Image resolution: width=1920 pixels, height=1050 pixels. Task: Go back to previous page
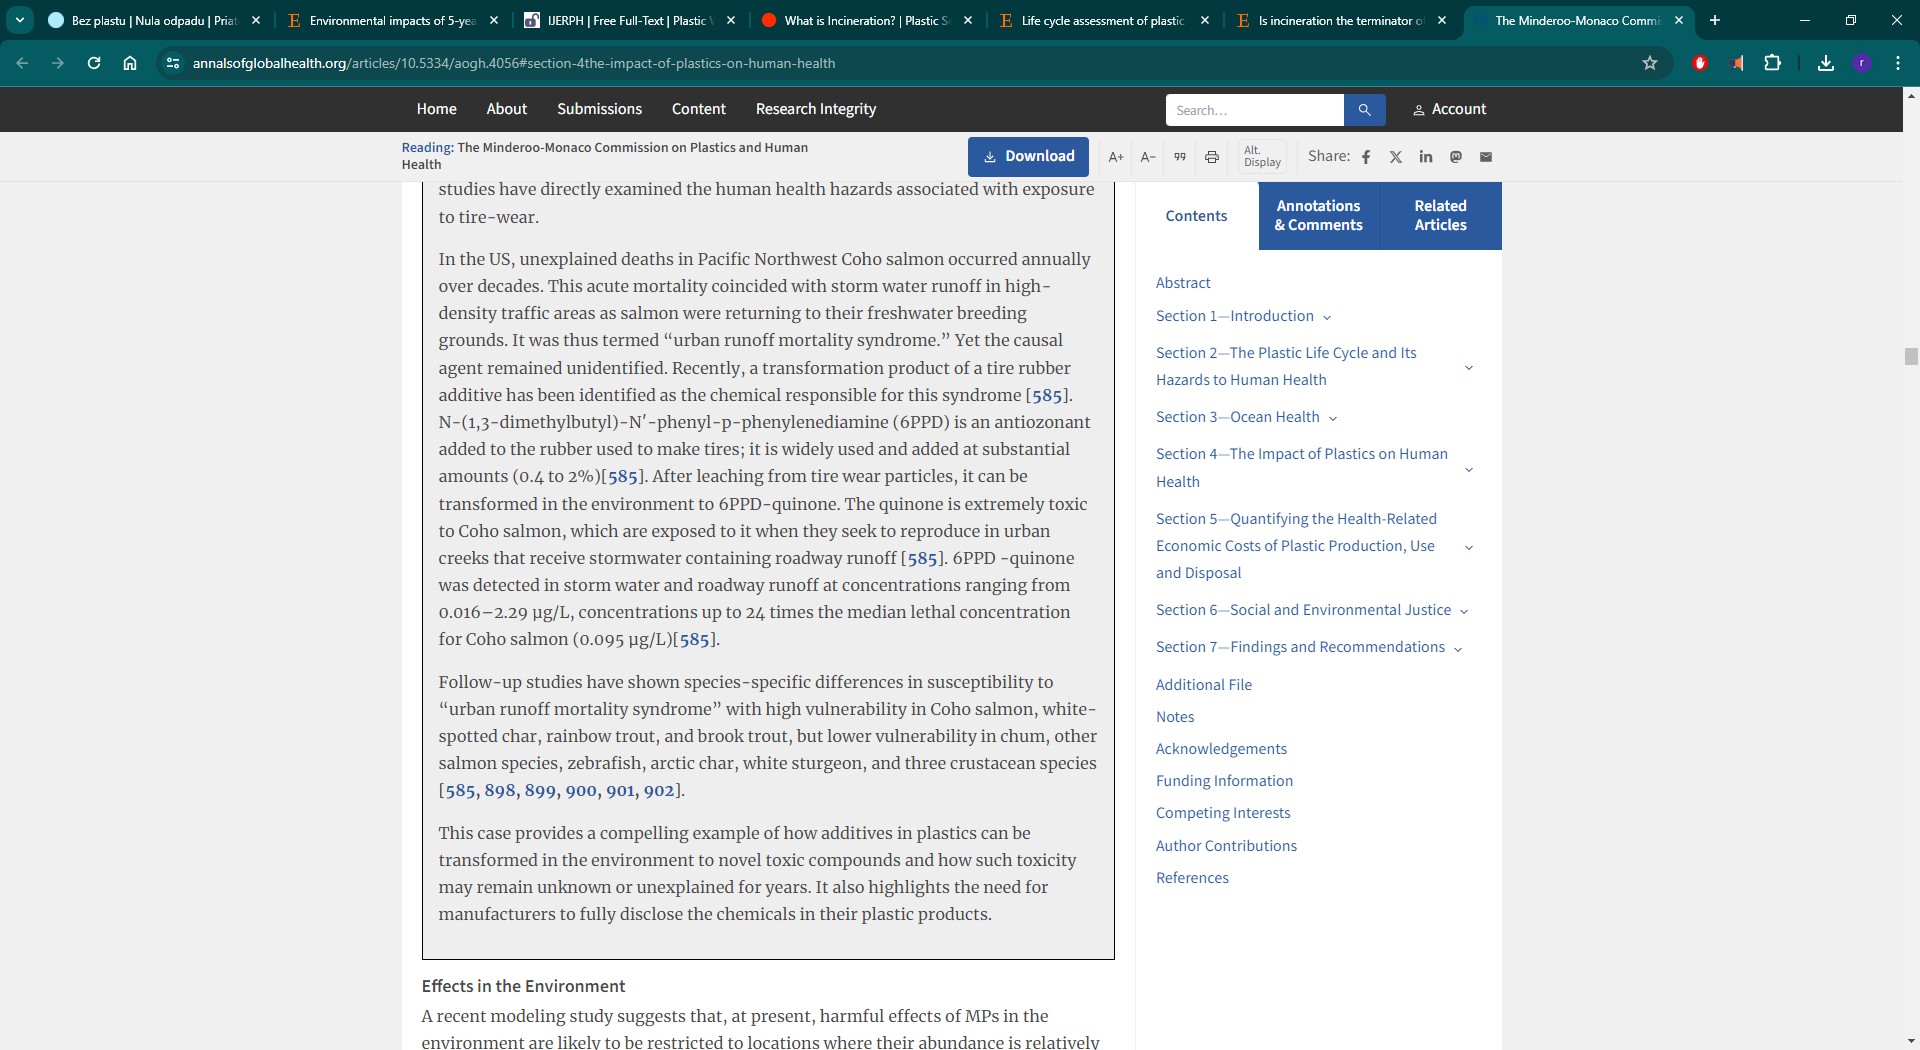[x=22, y=63]
